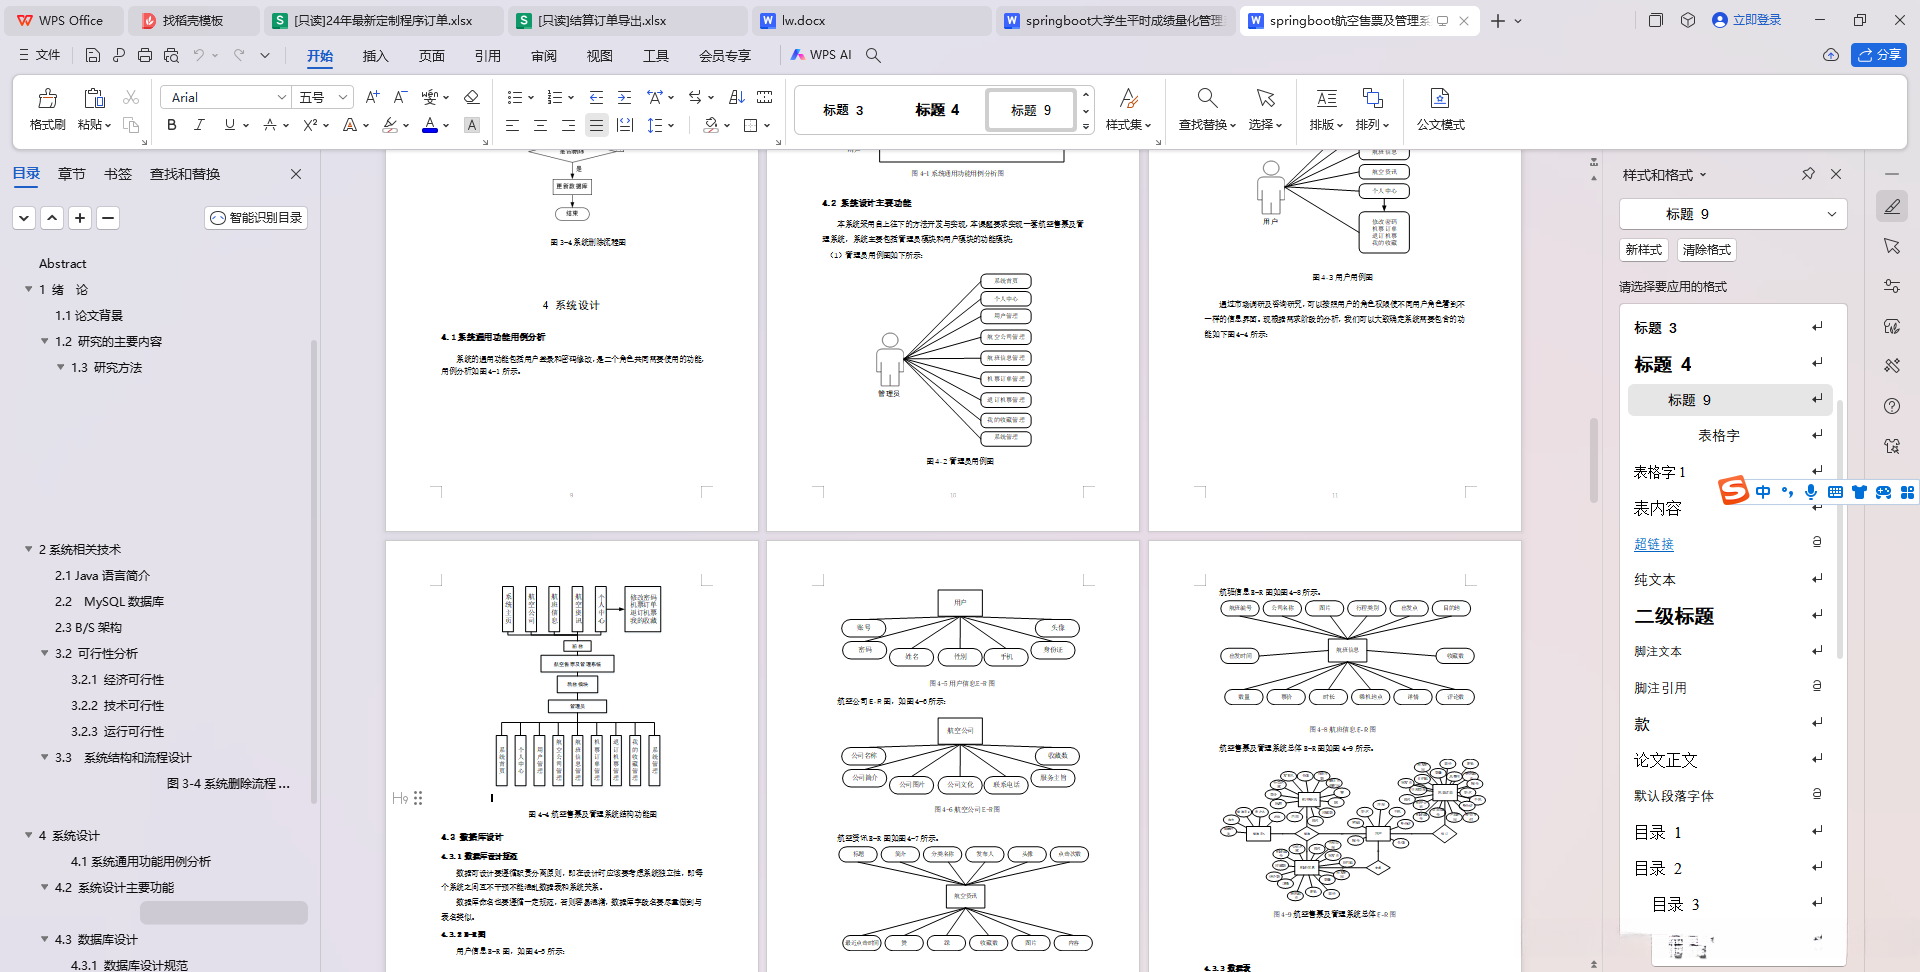1920x972 pixels.
Task: Open the font color swatch dropdown
Action: tap(446, 125)
